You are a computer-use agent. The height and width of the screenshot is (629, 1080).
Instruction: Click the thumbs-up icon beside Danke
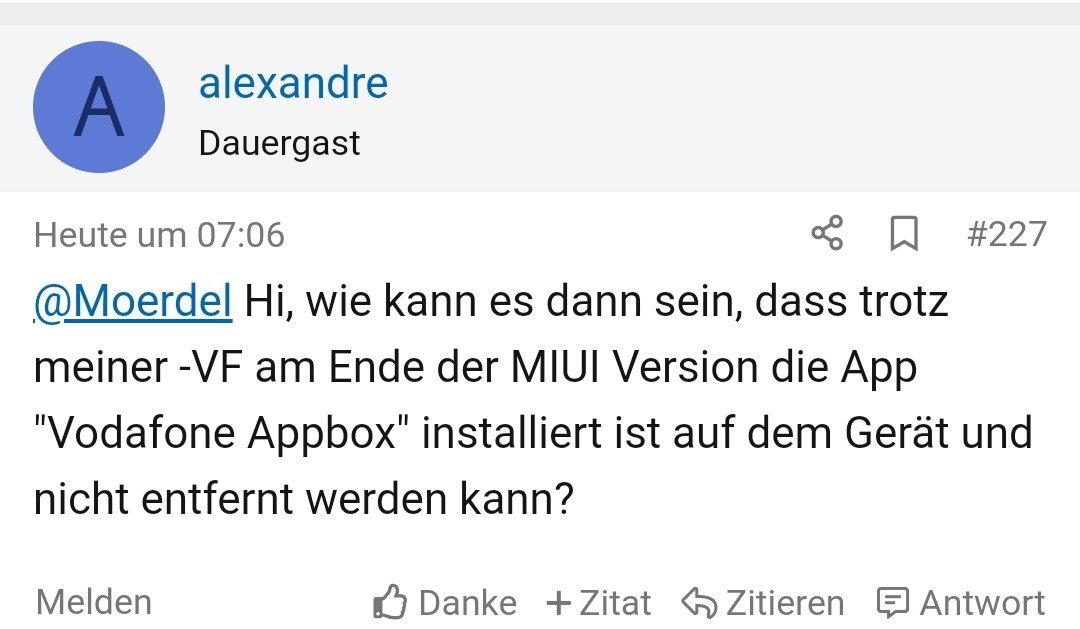388,602
